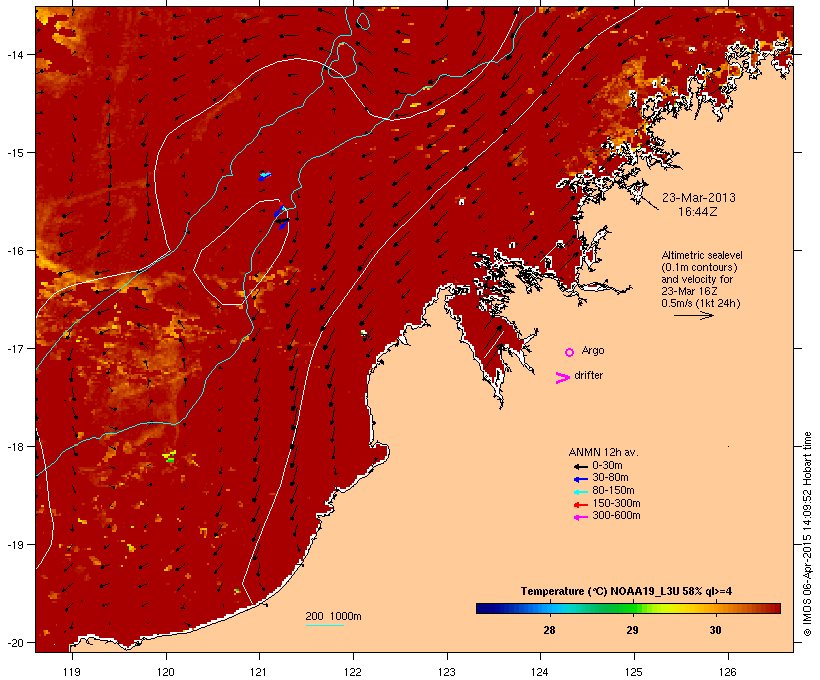Click the dark blue end of temperature colorbar
This screenshot has height=680, width=820.
pyautogui.click(x=481, y=608)
